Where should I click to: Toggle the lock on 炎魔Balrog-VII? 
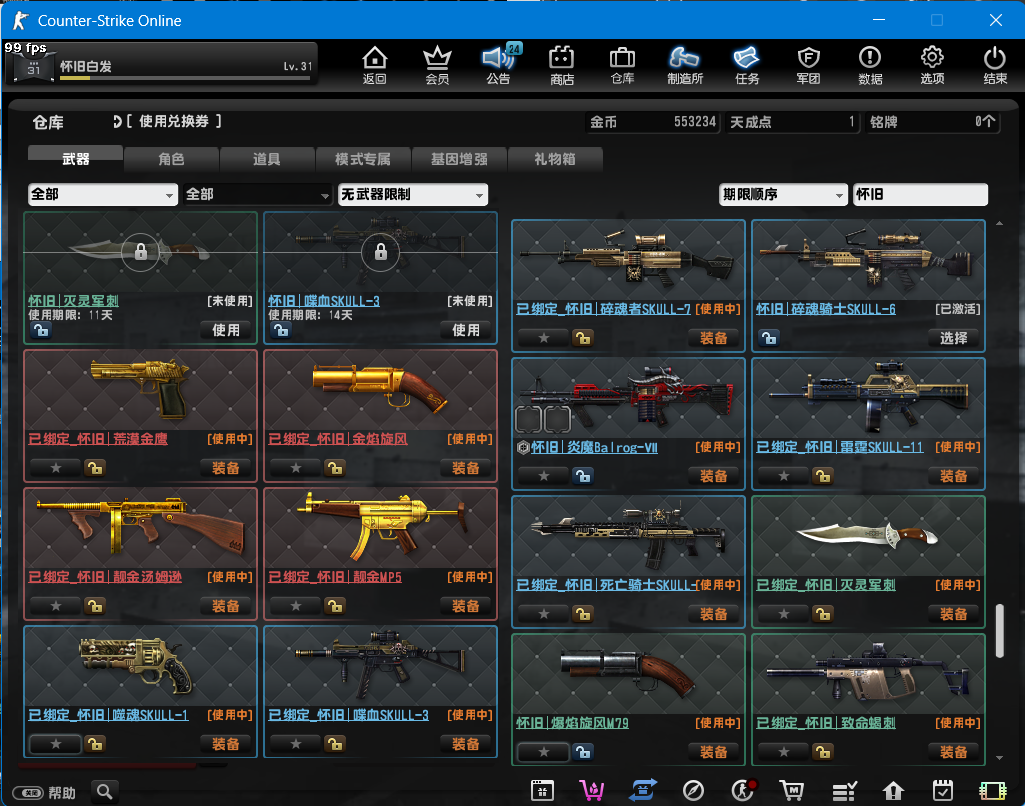(x=583, y=476)
